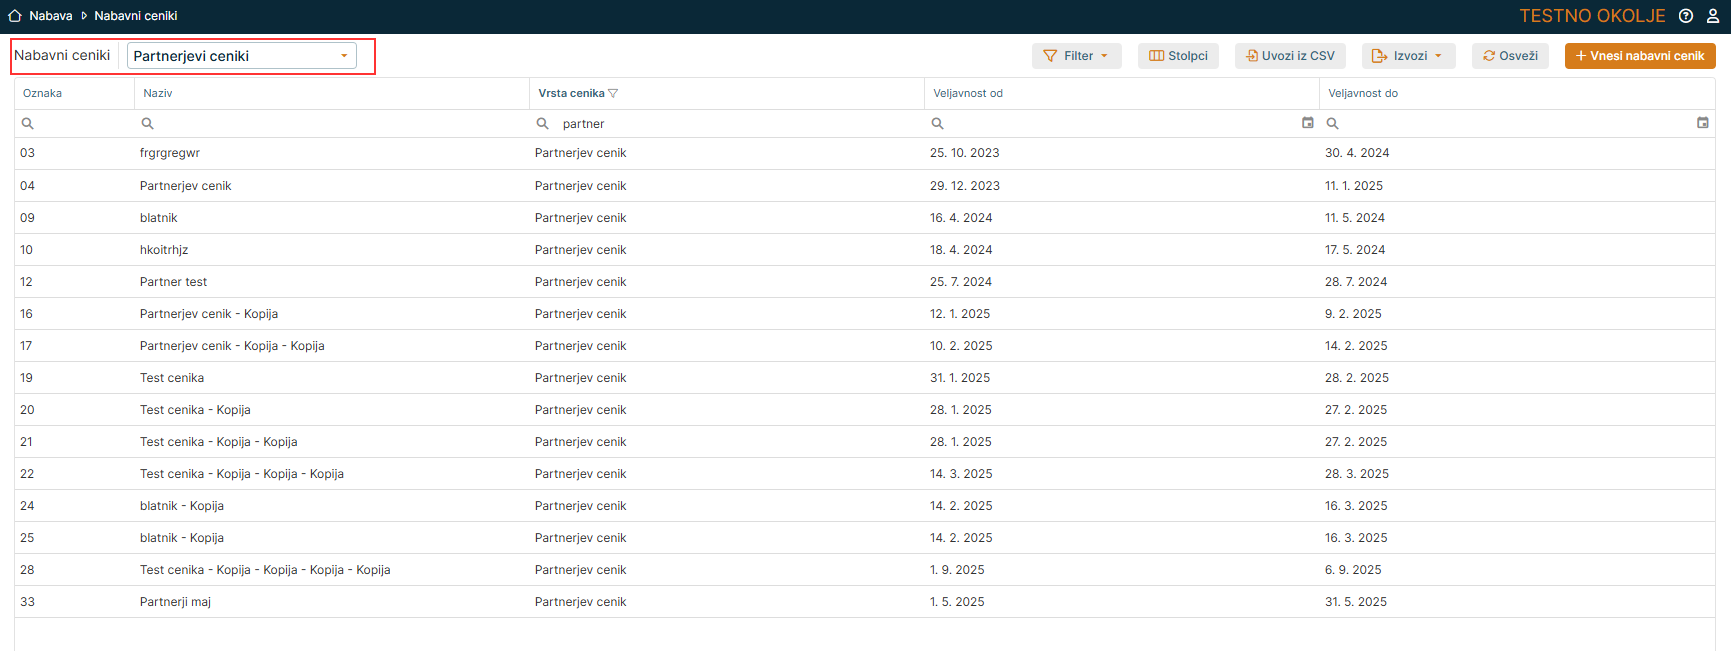Click the filter funnel on Vrsta cenika
This screenshot has width=1731, height=651.
click(x=613, y=94)
